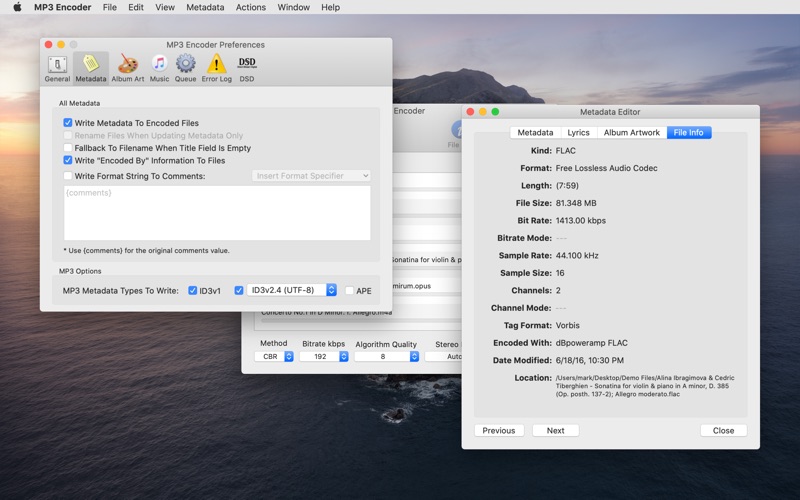Open the Edit menu

click(136, 7)
